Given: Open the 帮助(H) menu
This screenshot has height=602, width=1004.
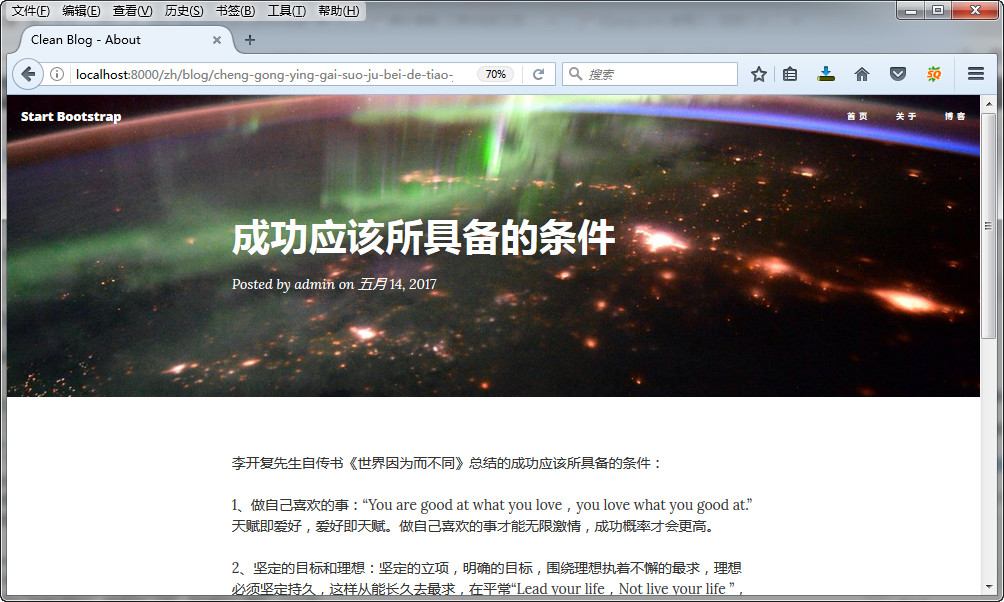Looking at the screenshot, I should [339, 11].
